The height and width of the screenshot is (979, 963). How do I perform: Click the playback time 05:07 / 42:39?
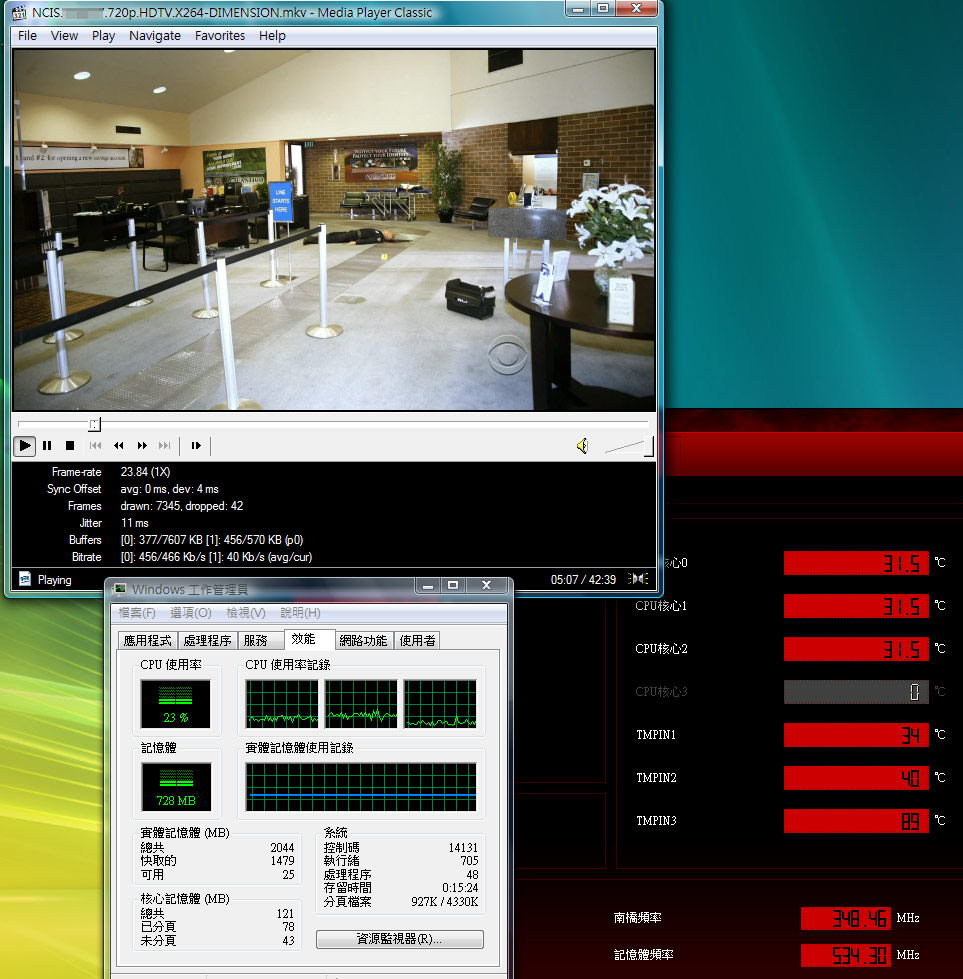(583, 580)
